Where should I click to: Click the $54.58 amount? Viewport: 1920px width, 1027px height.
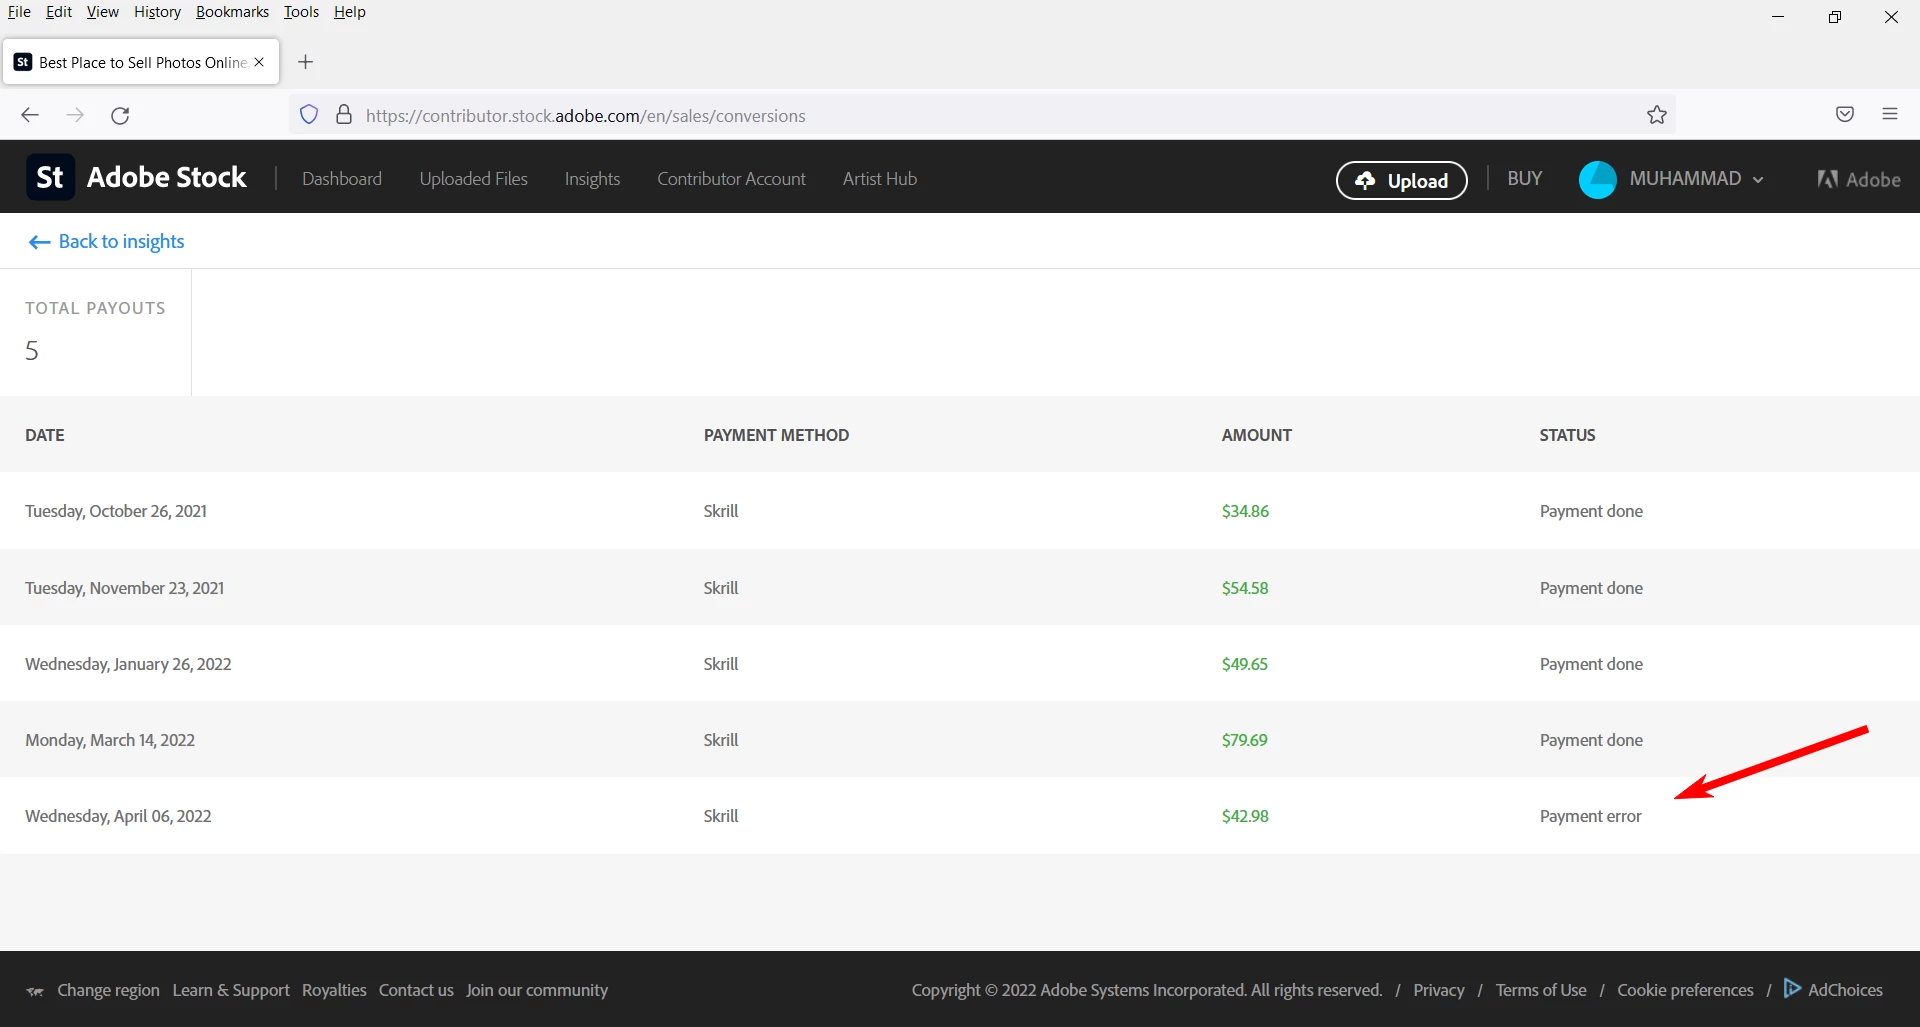point(1245,588)
